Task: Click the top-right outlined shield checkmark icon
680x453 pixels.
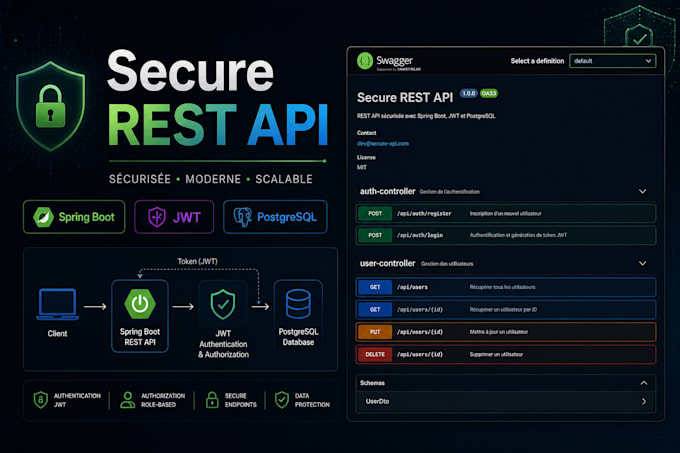Action: (639, 36)
